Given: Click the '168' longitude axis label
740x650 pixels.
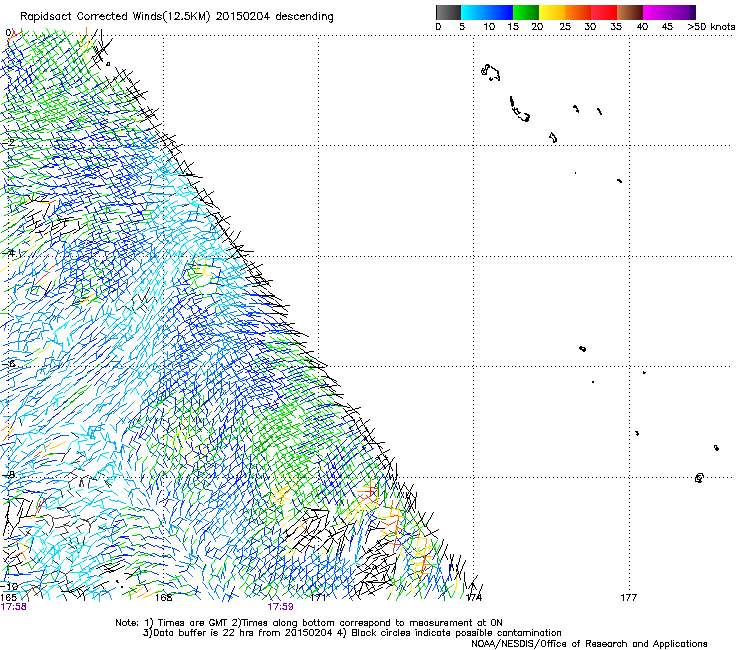Looking at the screenshot, I should point(164,598).
